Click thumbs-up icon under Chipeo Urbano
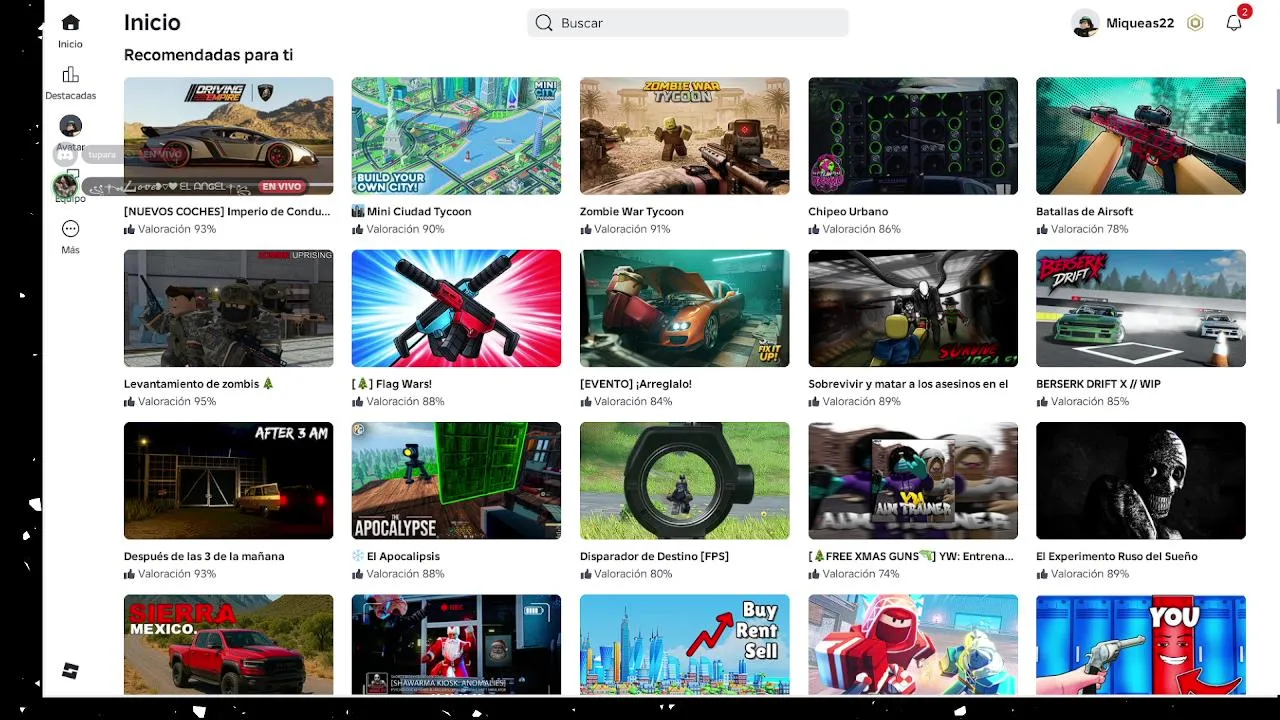Screen dimensions: 1280x720 coord(814,229)
